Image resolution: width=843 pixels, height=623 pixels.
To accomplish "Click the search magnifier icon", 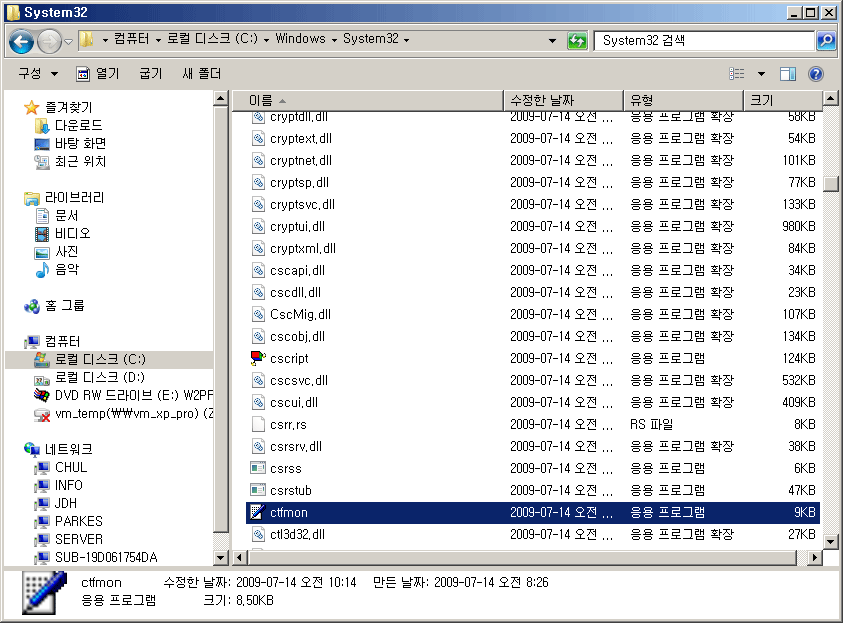I will pos(826,40).
